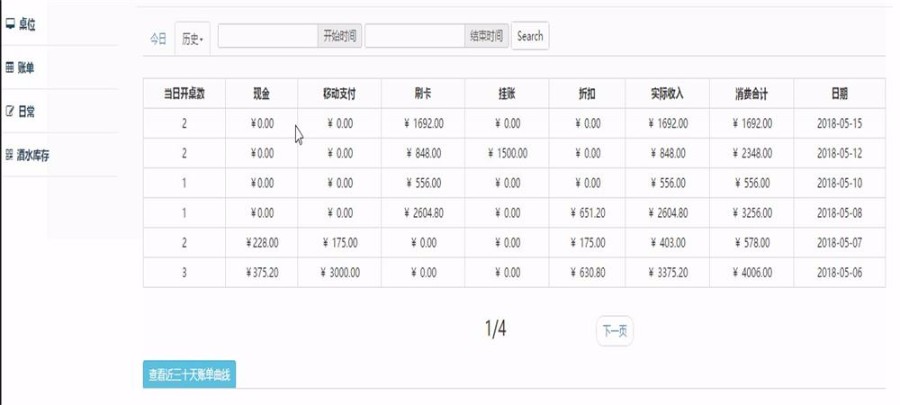Expand the 历史 dropdown
Viewport: 900px width, 405px height.
coord(193,38)
